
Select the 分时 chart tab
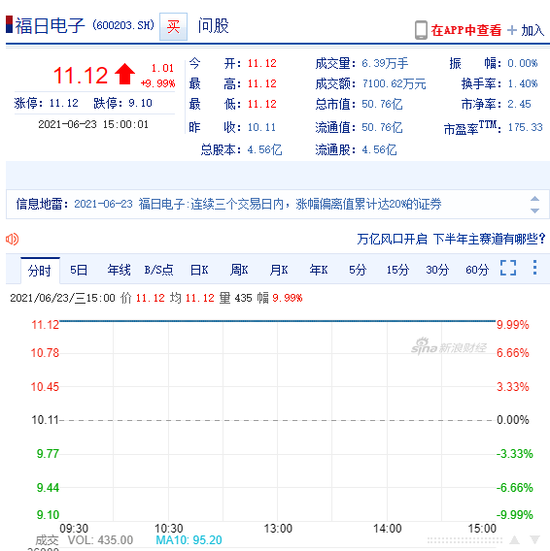40,270
